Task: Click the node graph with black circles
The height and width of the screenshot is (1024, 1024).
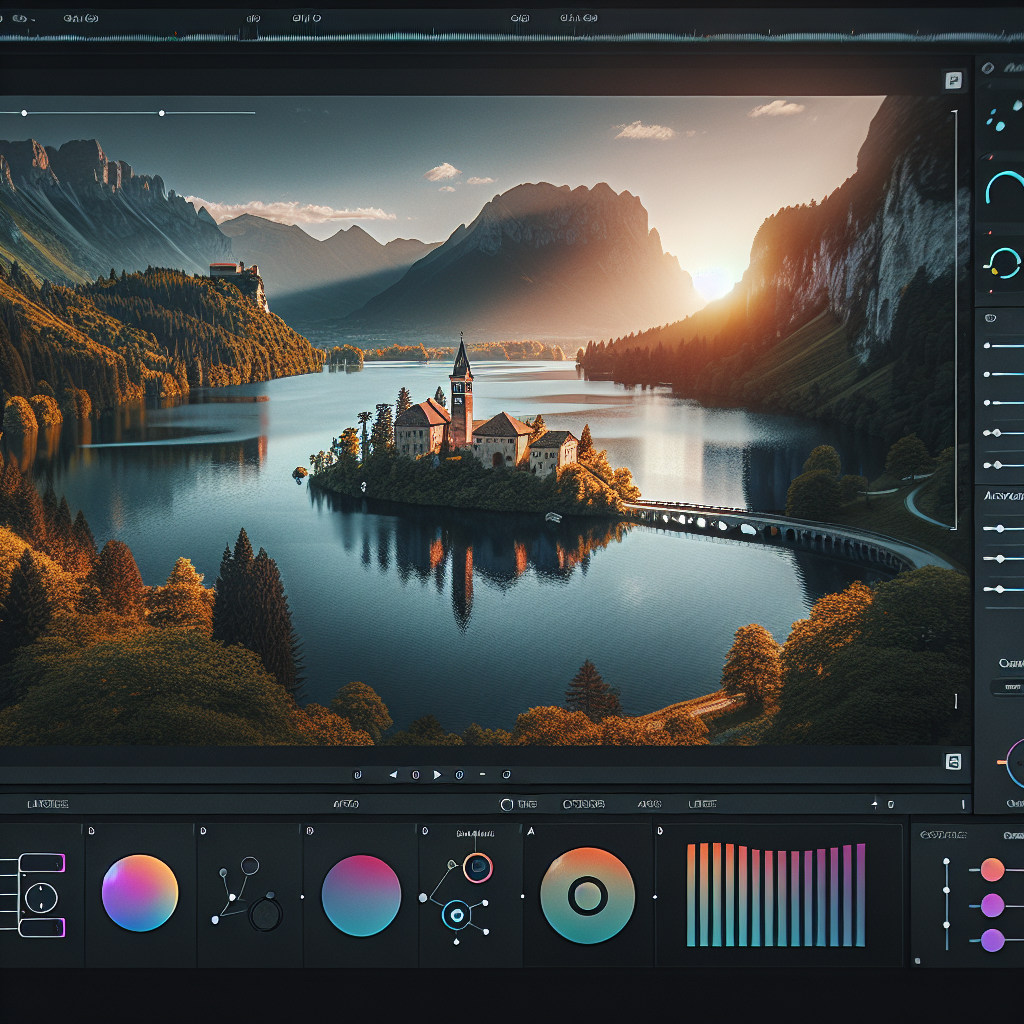Action: coord(250,895)
